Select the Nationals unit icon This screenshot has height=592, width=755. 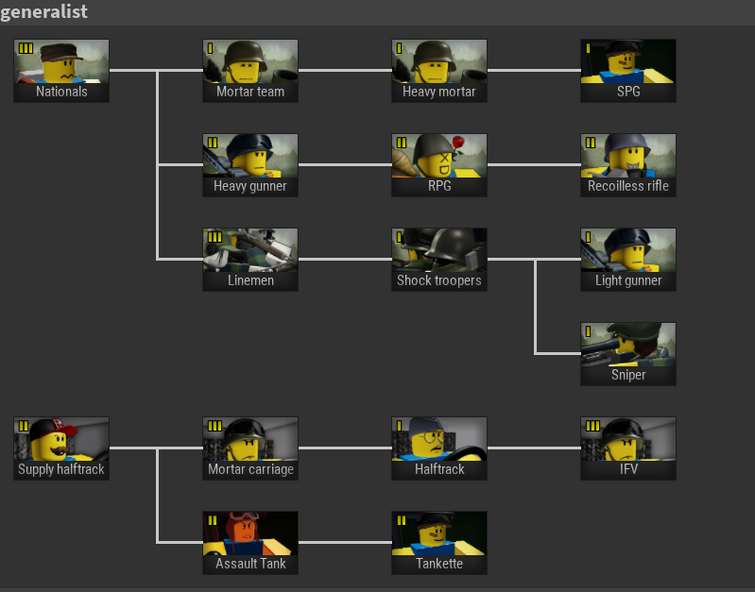click(x=61, y=71)
